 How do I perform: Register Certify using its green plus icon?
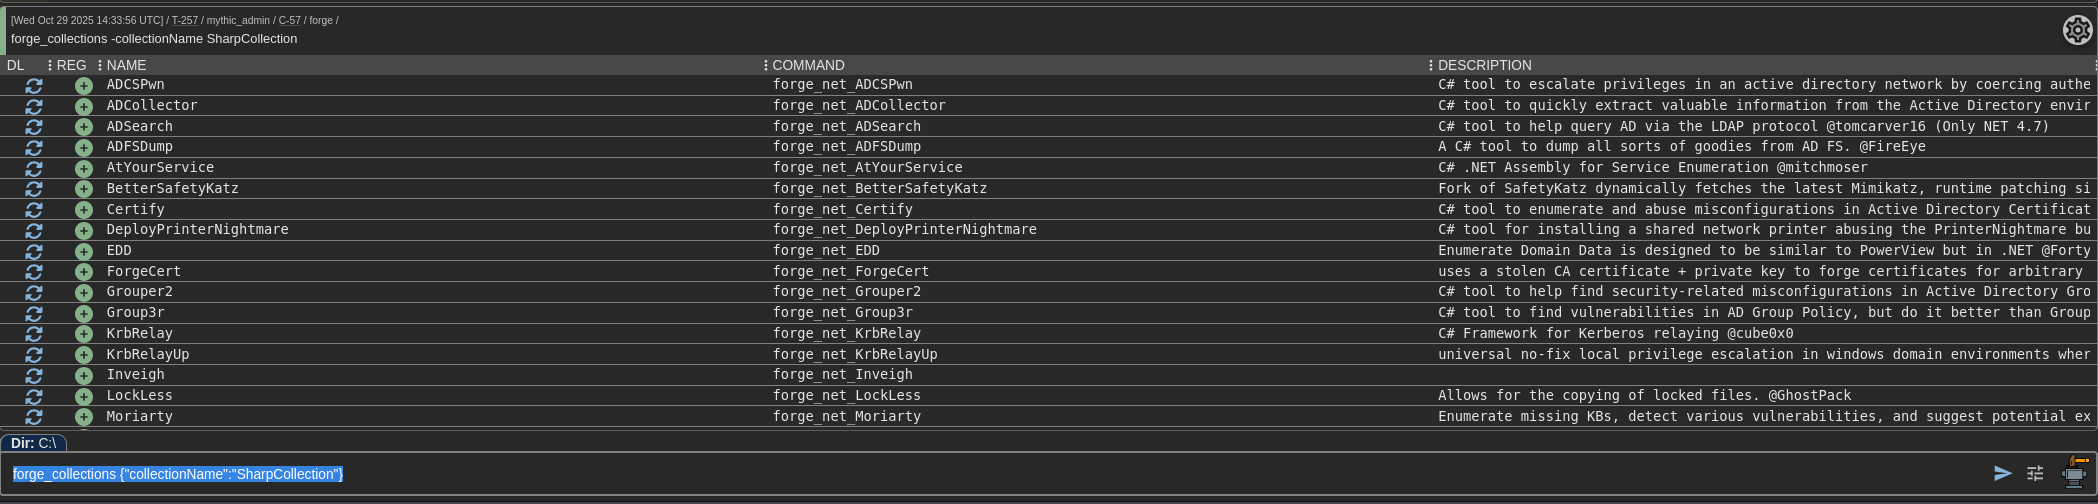(84, 210)
